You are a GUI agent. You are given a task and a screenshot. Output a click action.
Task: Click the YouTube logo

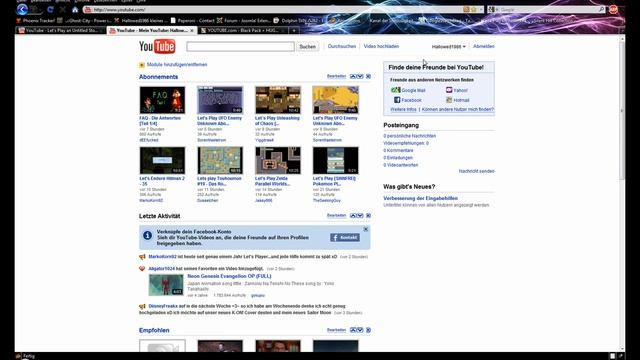pyautogui.click(x=157, y=47)
